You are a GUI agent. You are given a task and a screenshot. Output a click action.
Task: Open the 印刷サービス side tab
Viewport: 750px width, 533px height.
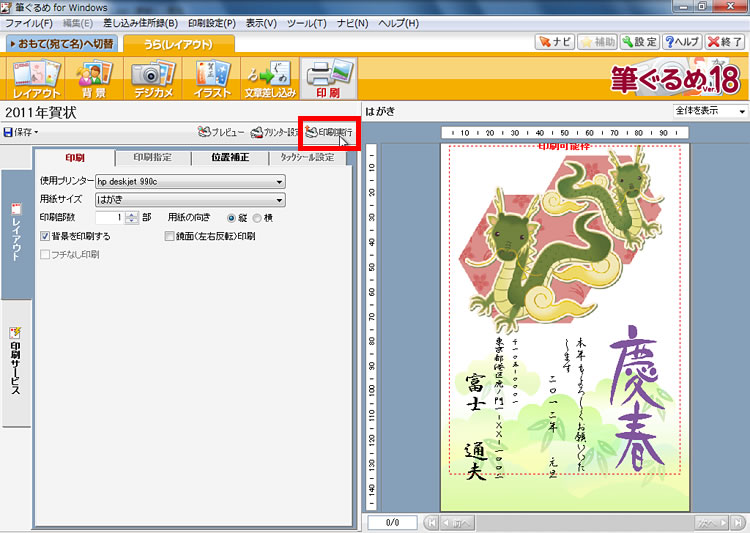16,364
